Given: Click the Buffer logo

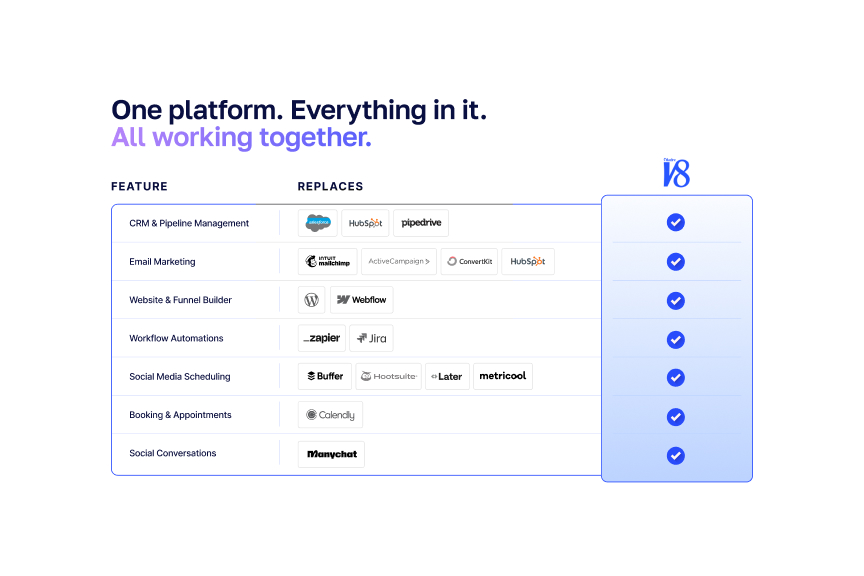Looking at the screenshot, I should (325, 376).
